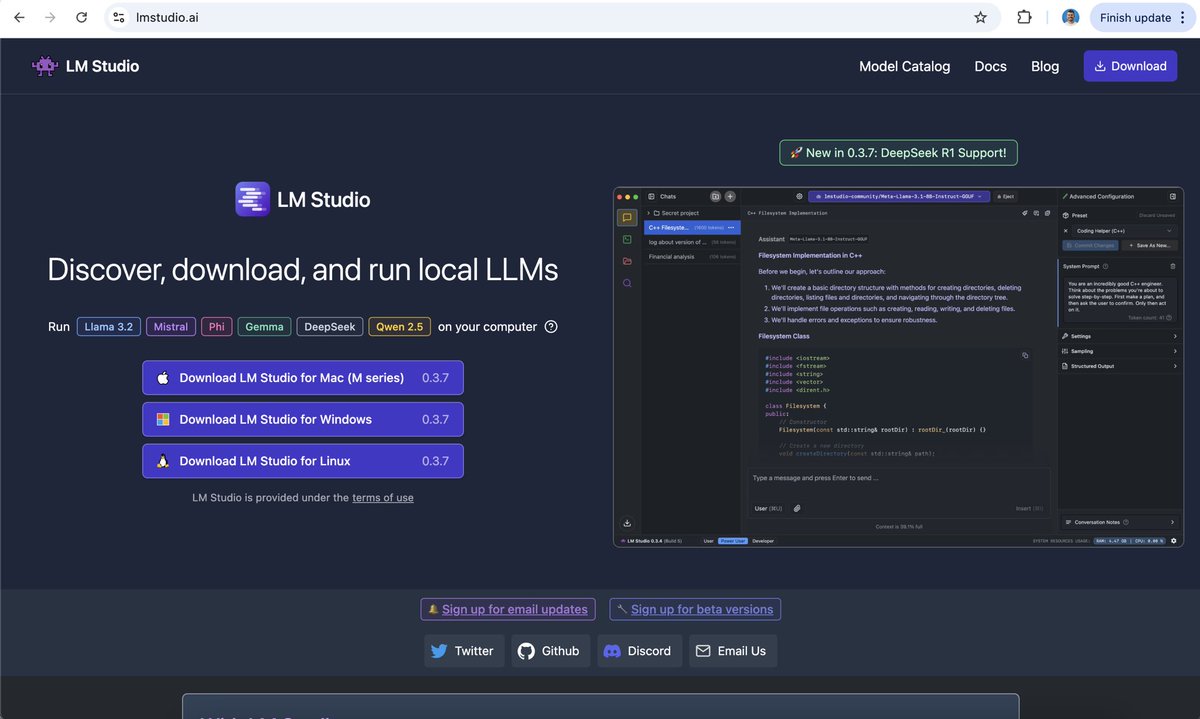1200x719 pixels.
Task: Open the Chrome three-dot menu
Action: (x=1183, y=17)
